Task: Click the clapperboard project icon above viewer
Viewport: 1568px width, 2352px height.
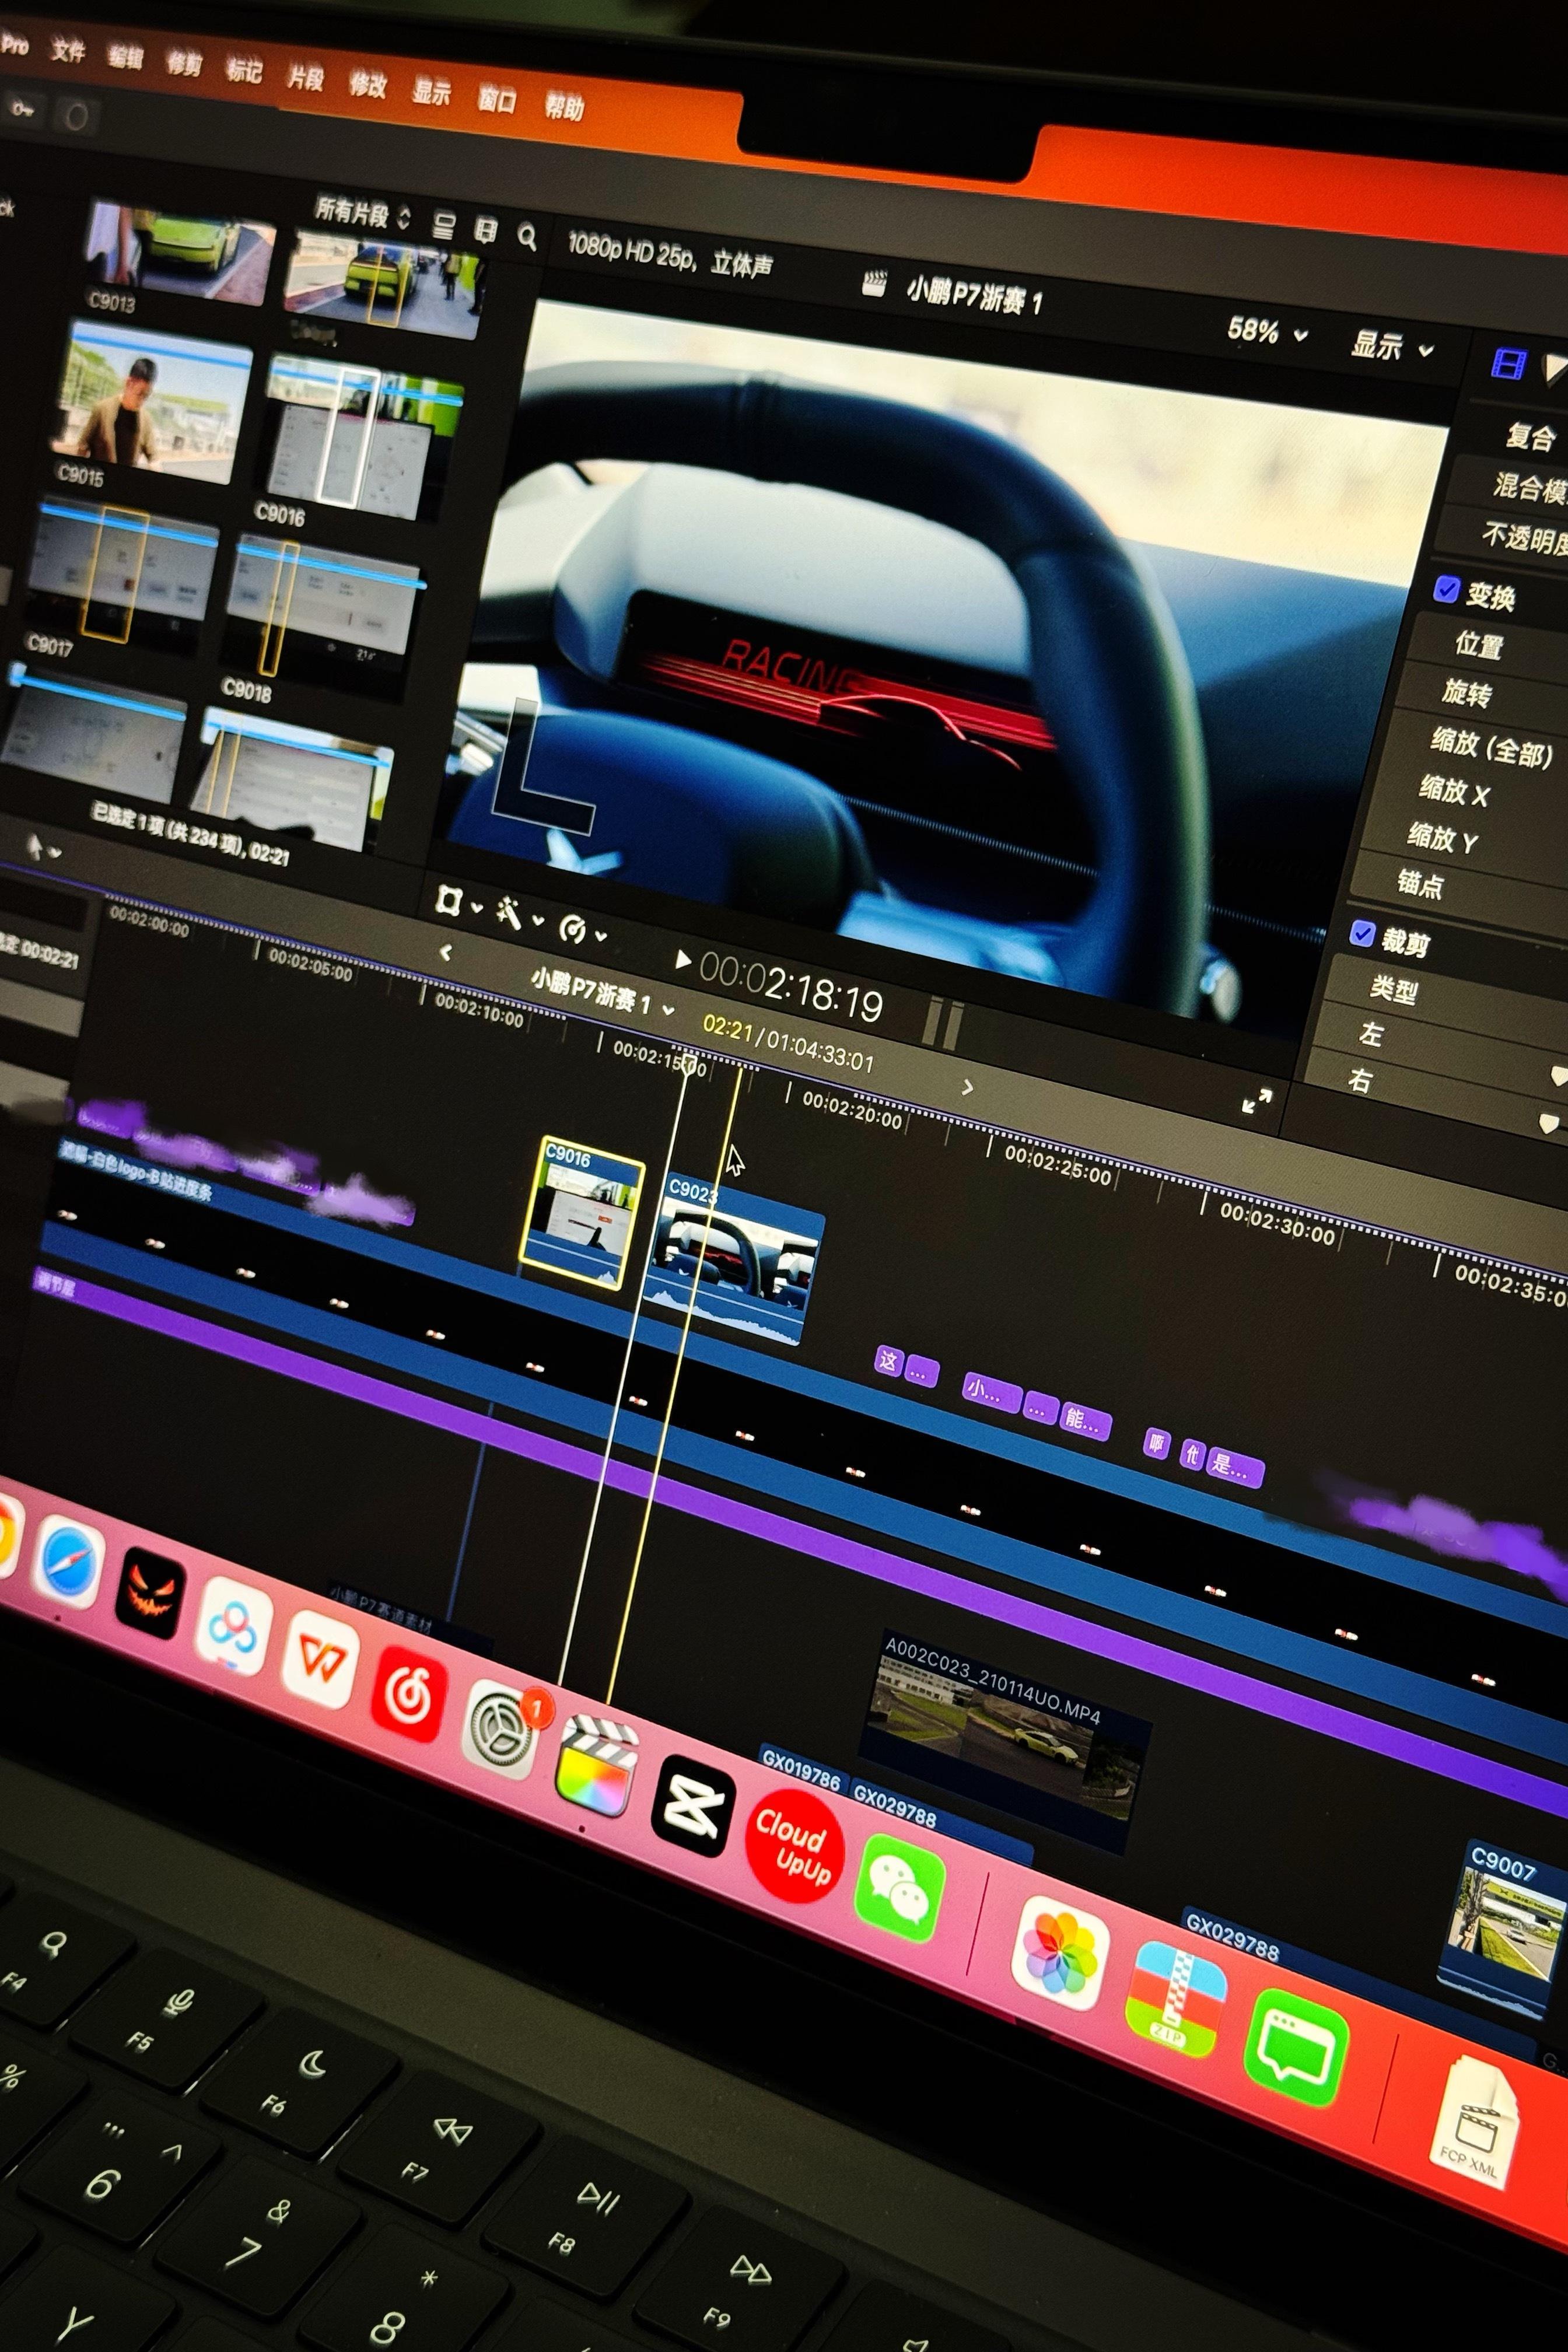Action: click(x=874, y=284)
